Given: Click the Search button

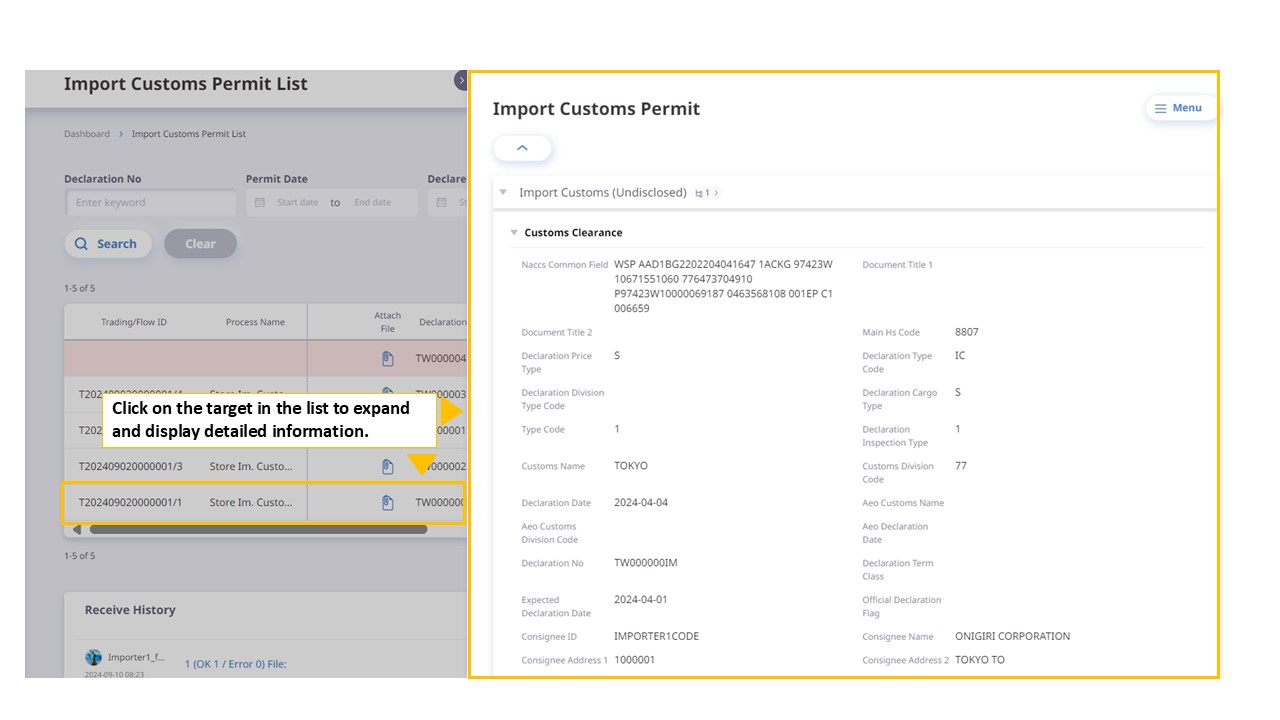Looking at the screenshot, I should (108, 244).
